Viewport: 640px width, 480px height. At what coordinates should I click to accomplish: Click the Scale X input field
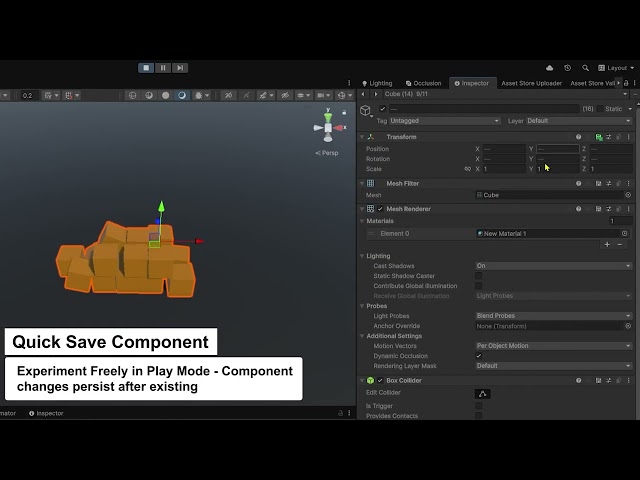pyautogui.click(x=504, y=169)
